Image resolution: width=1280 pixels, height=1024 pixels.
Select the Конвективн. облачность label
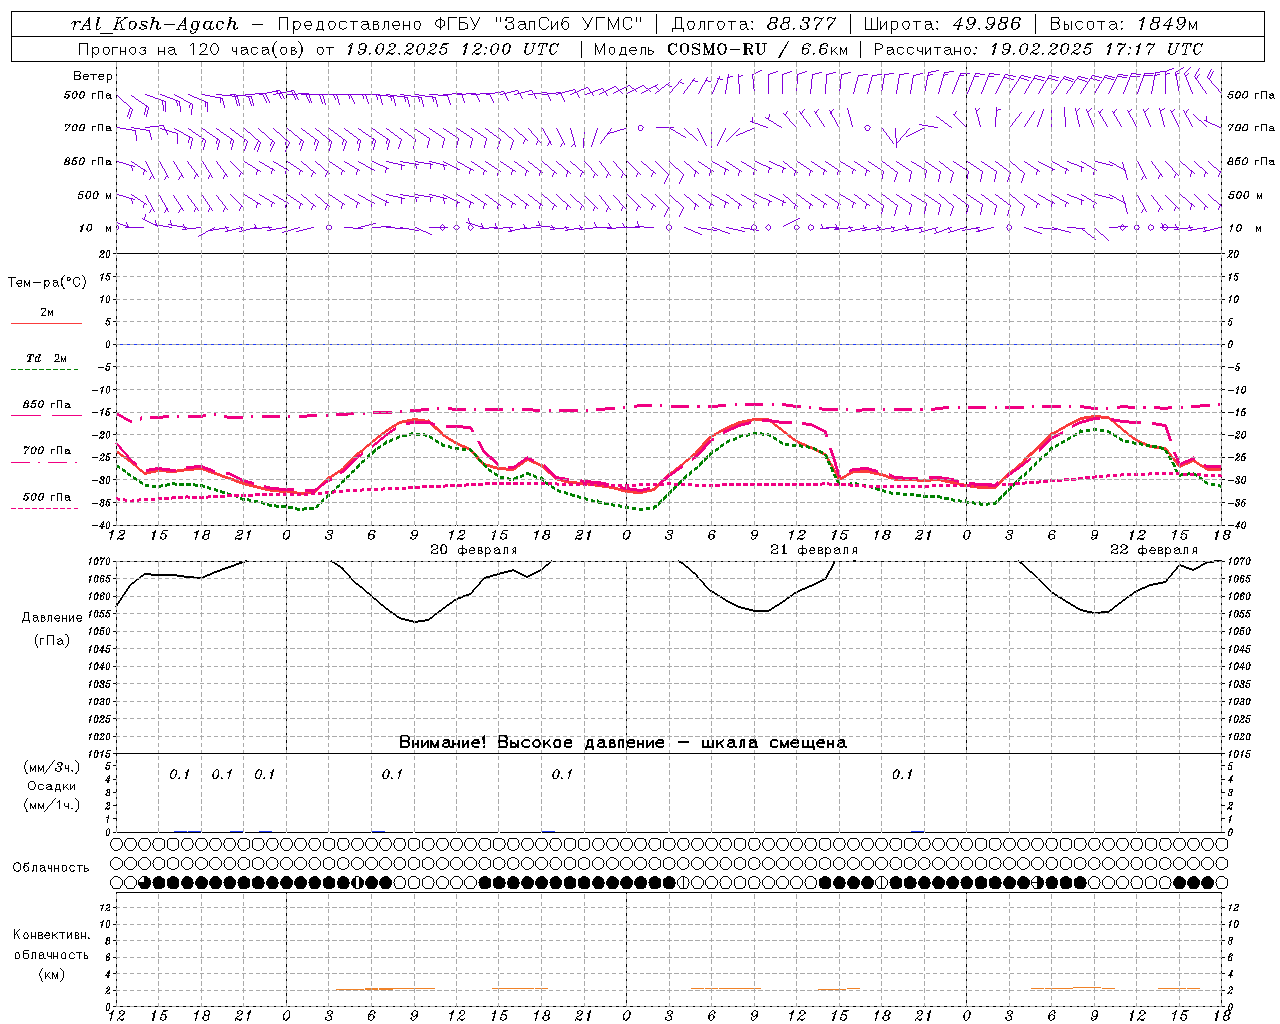(x=51, y=944)
